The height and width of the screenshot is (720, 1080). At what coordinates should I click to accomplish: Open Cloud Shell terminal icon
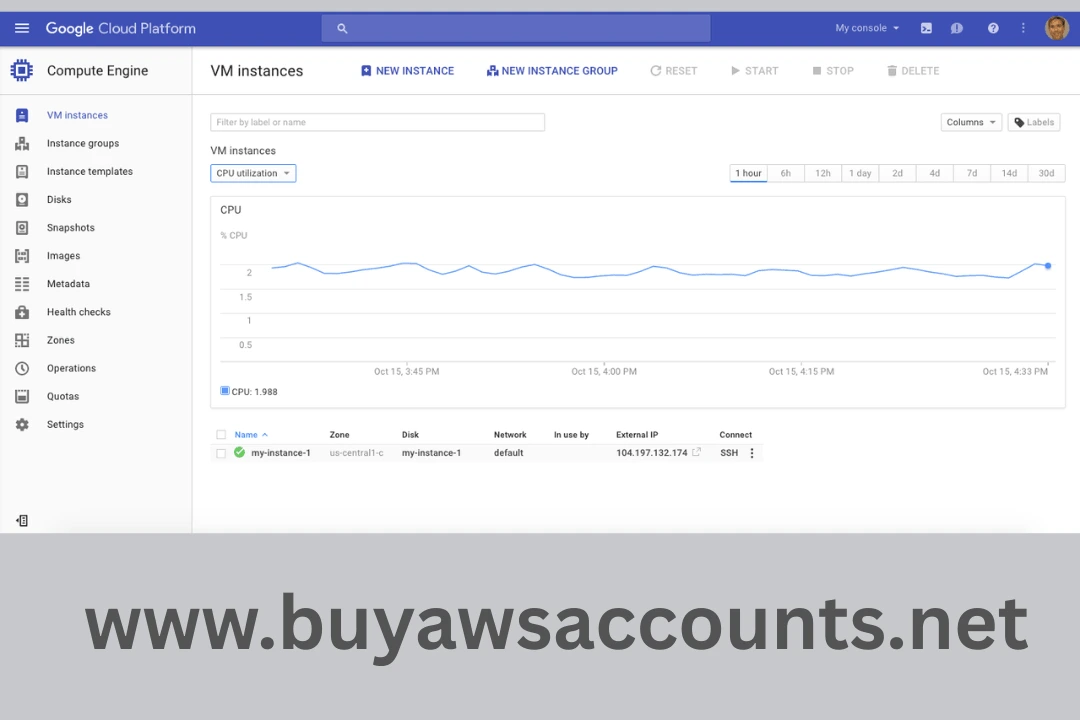(x=926, y=28)
